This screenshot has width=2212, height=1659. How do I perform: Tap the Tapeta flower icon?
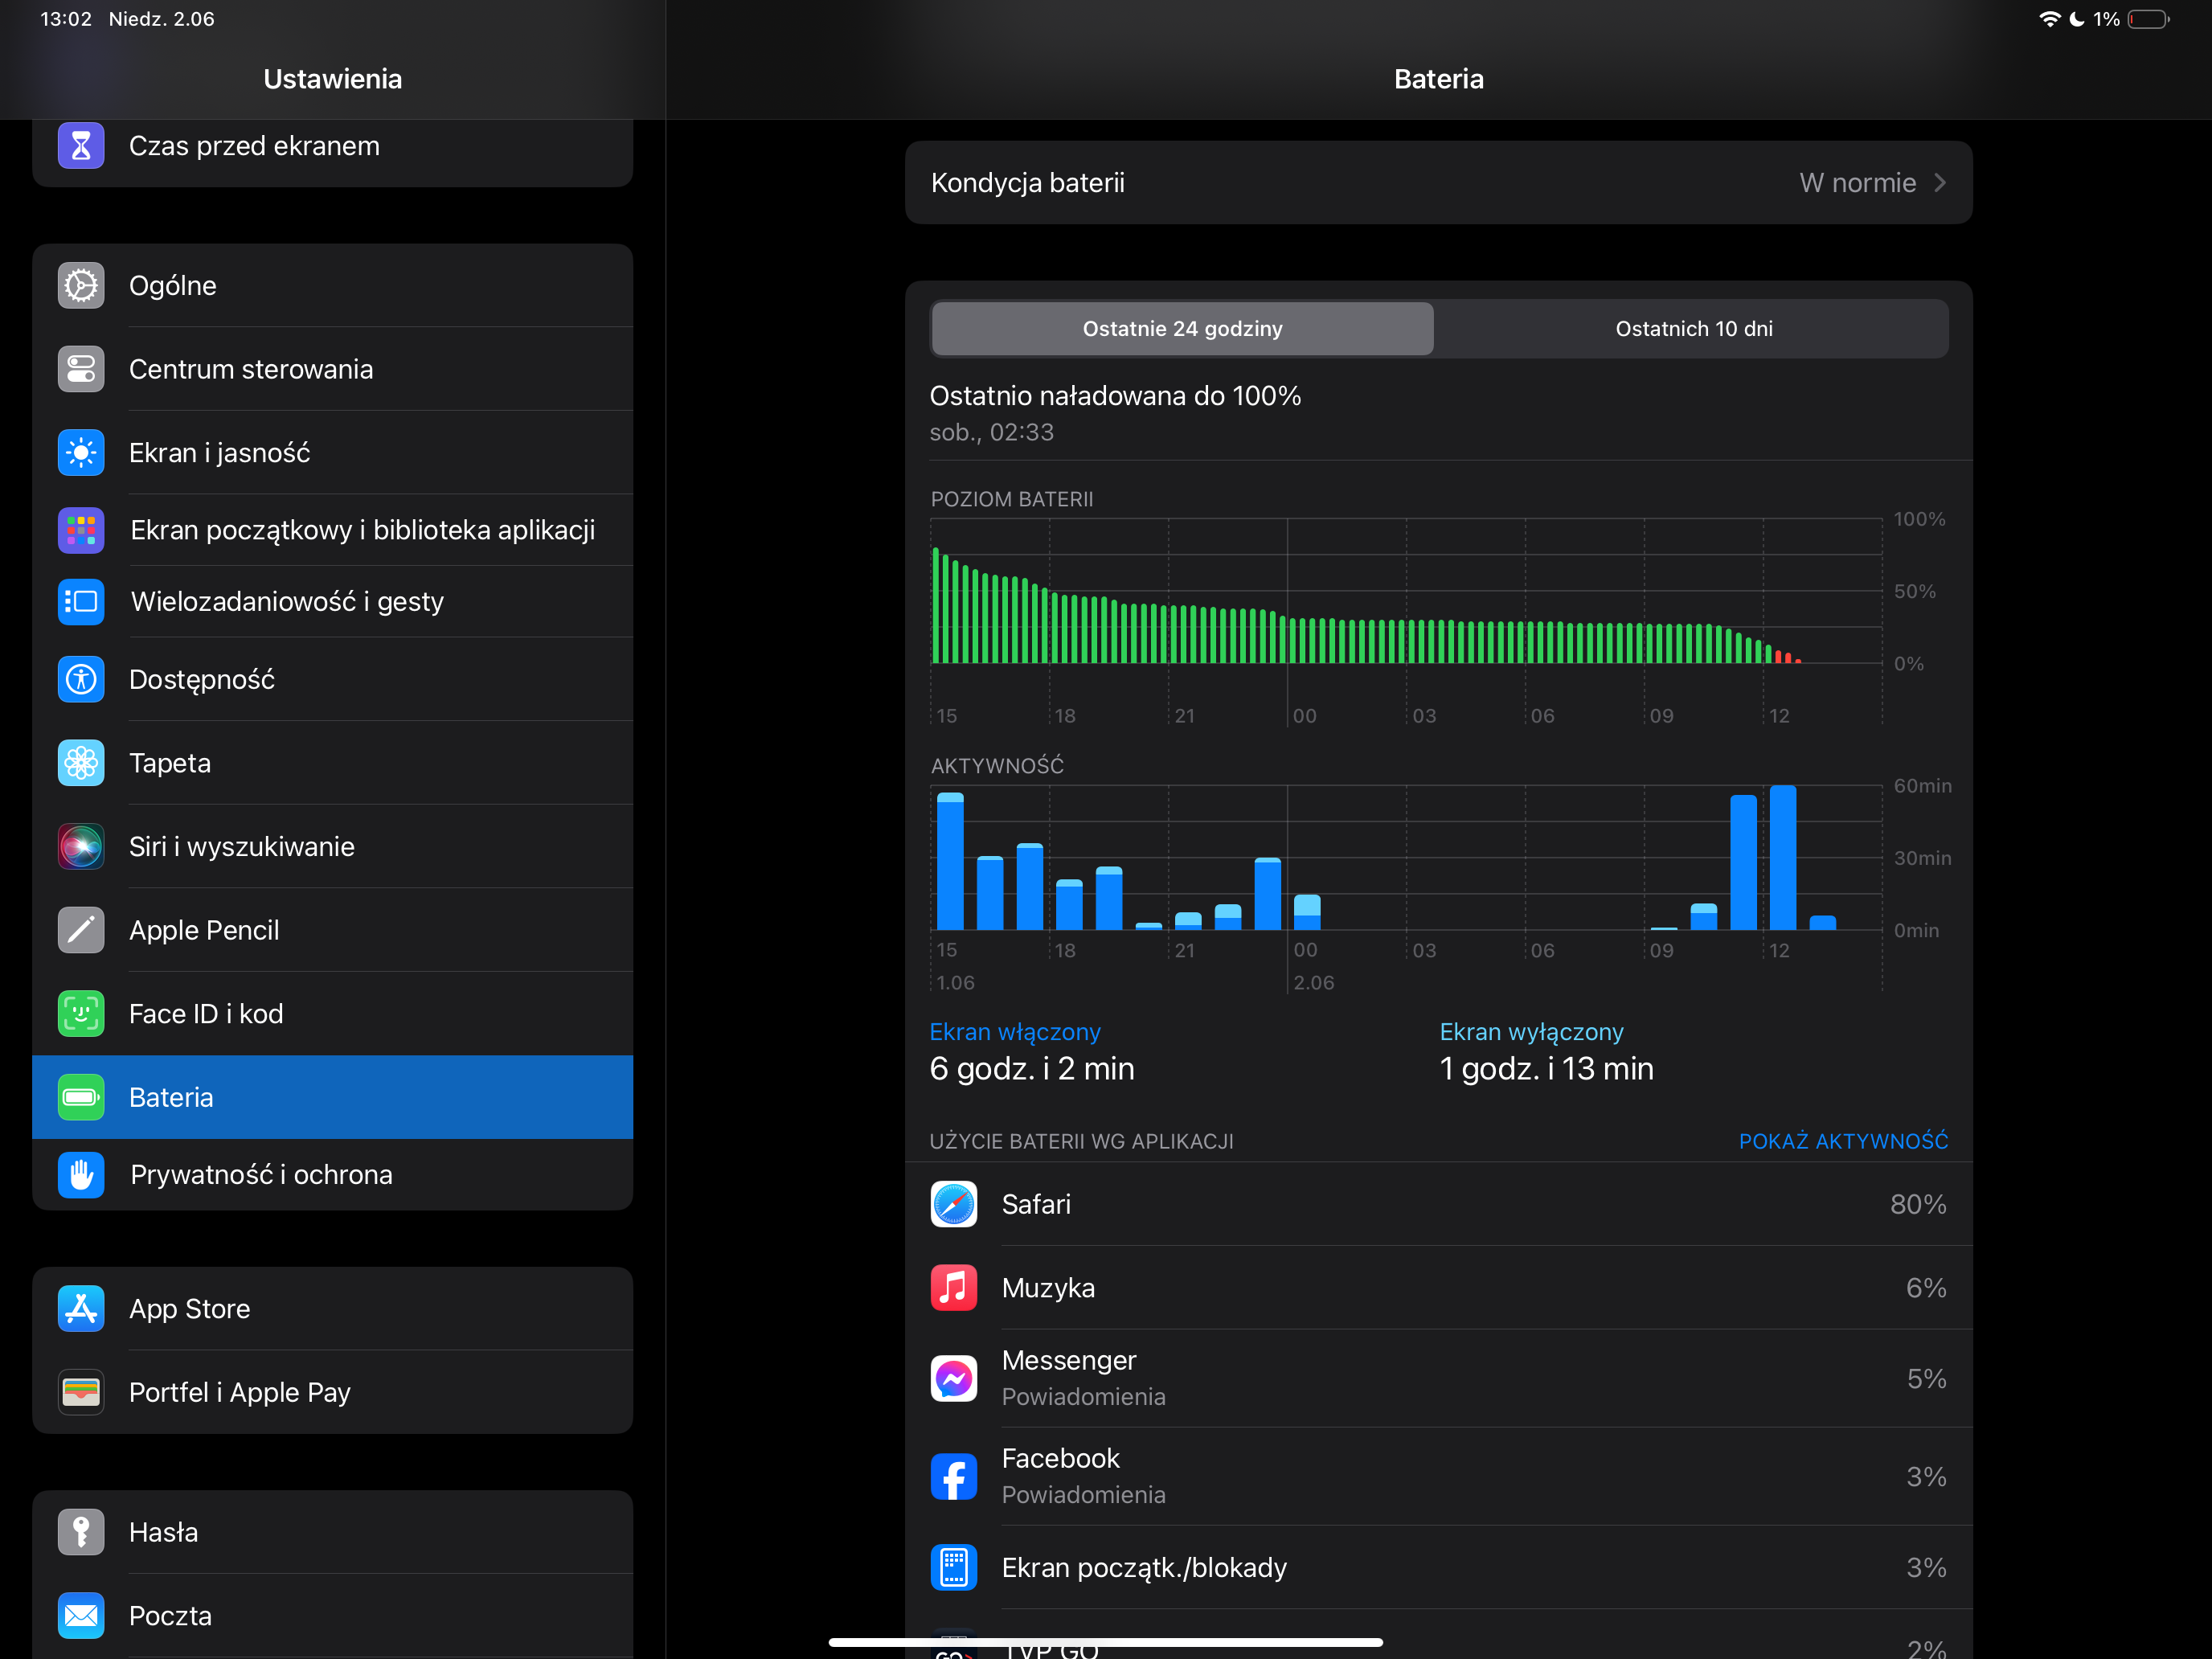pyautogui.click(x=81, y=763)
